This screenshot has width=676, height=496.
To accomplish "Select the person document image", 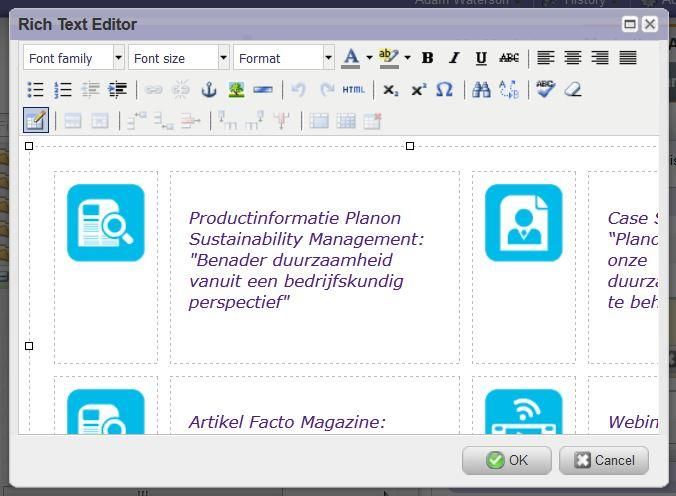I will pyautogui.click(x=523, y=223).
